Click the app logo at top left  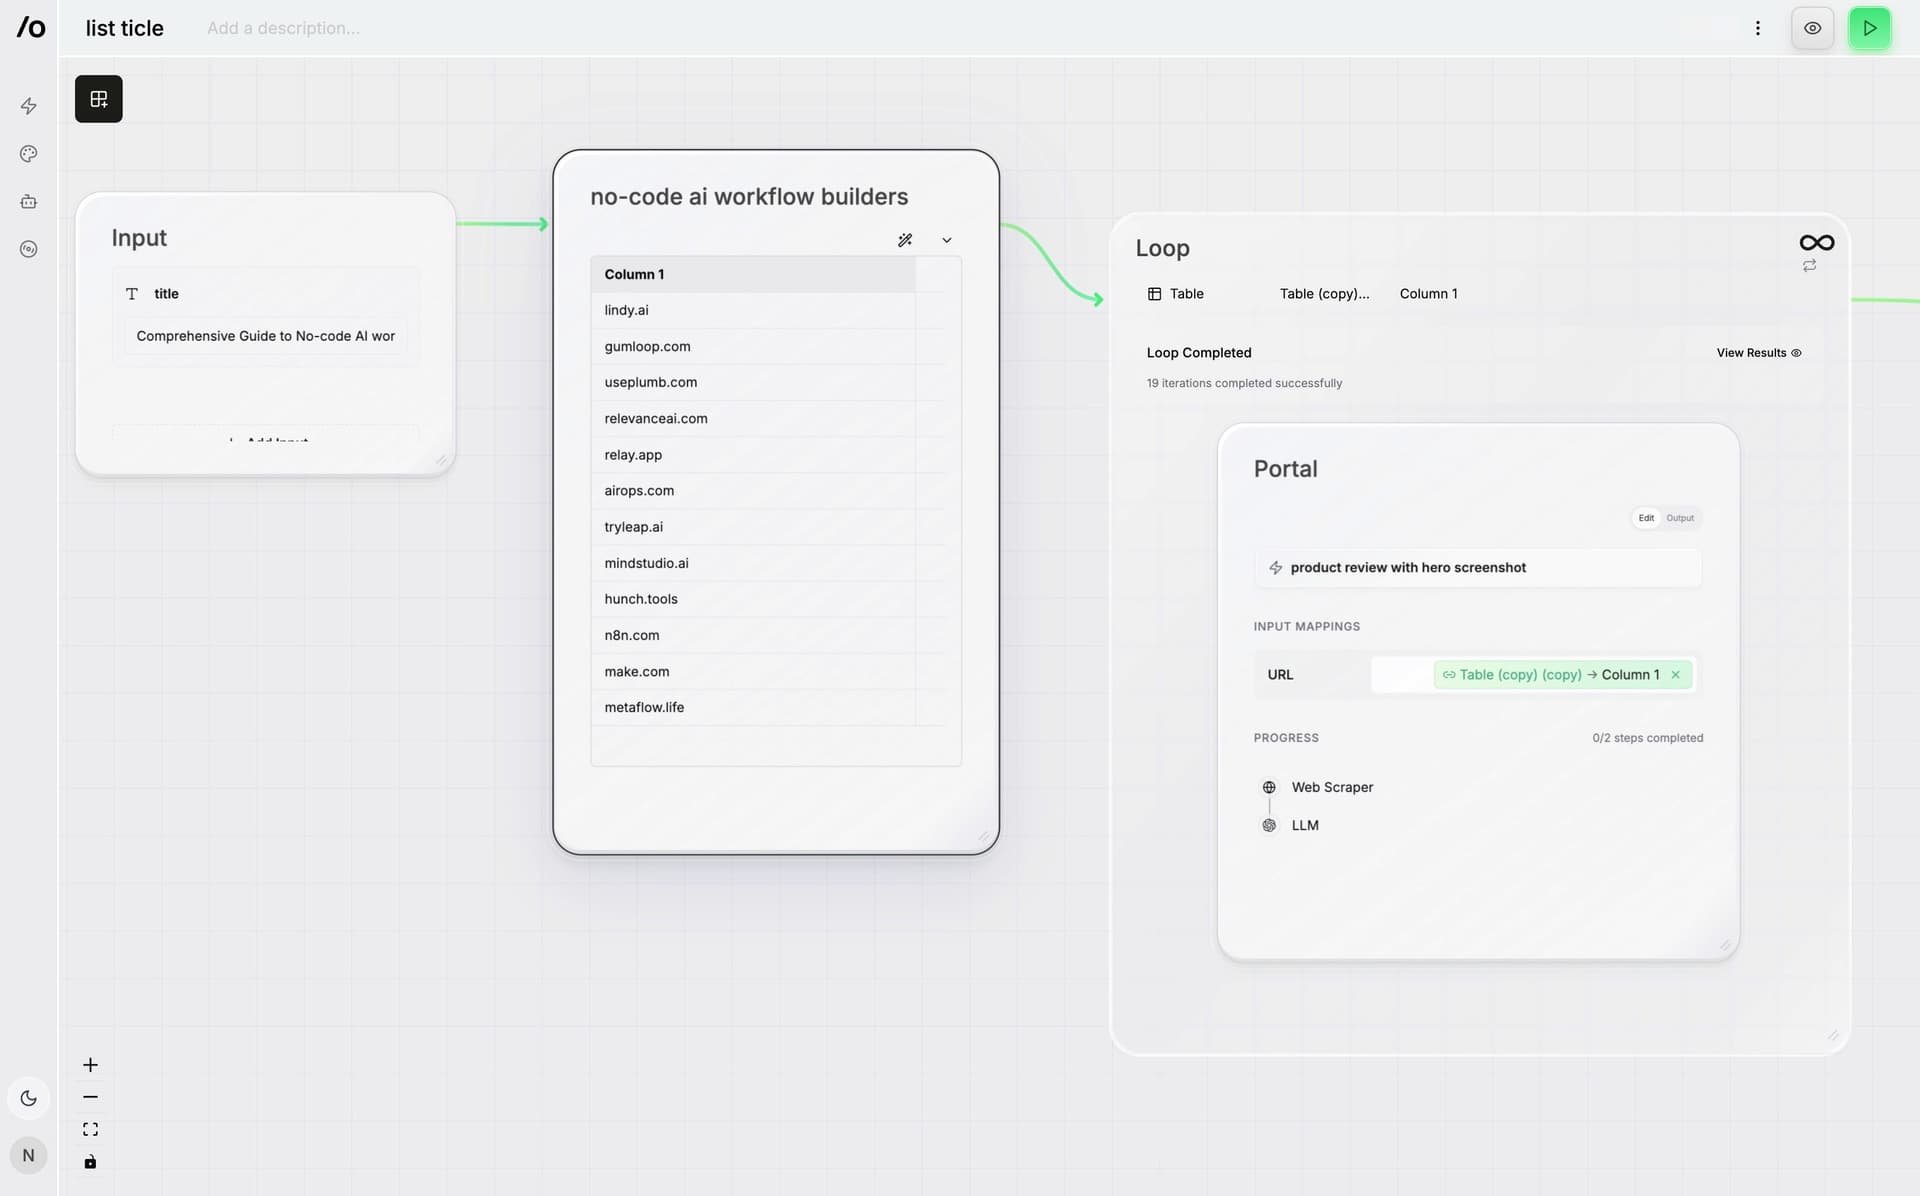[x=30, y=27]
